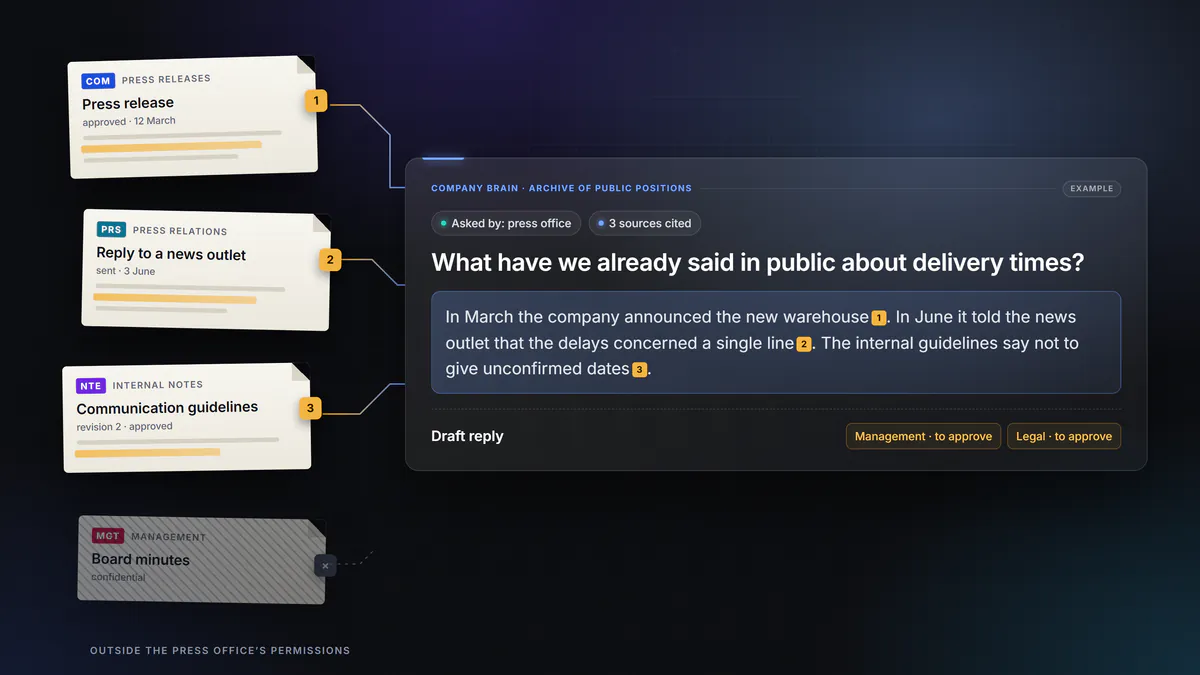Click the 'INTERNAL NOTES' category label
This screenshot has width=1200, height=675.
tap(158, 385)
